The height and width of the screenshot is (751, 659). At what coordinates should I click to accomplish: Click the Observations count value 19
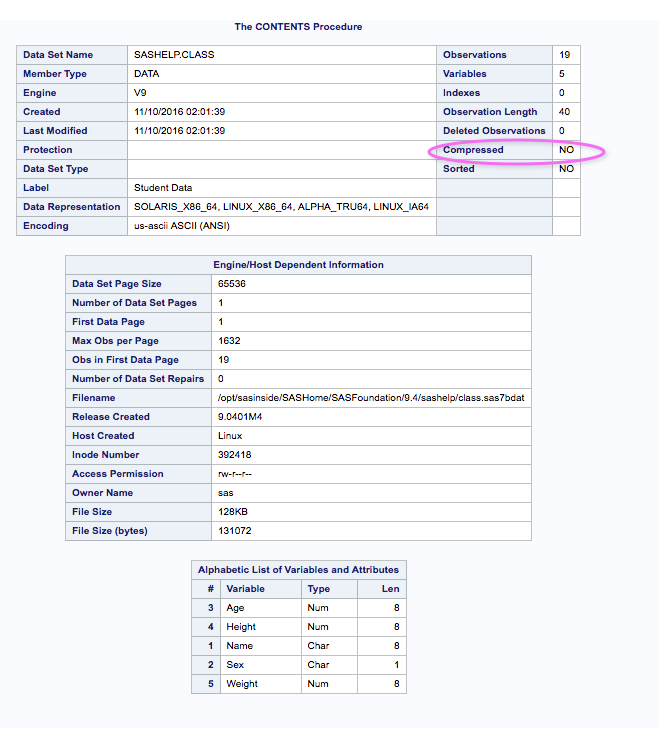pyautogui.click(x=564, y=55)
